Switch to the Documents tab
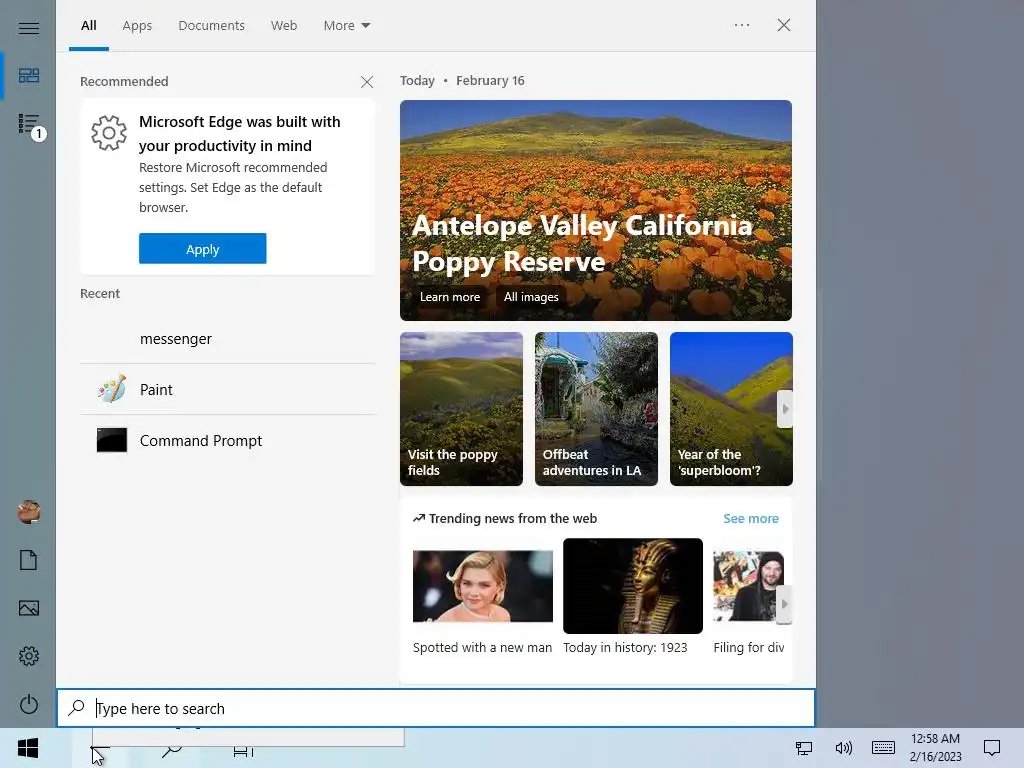Image resolution: width=1024 pixels, height=768 pixels. coord(212,25)
